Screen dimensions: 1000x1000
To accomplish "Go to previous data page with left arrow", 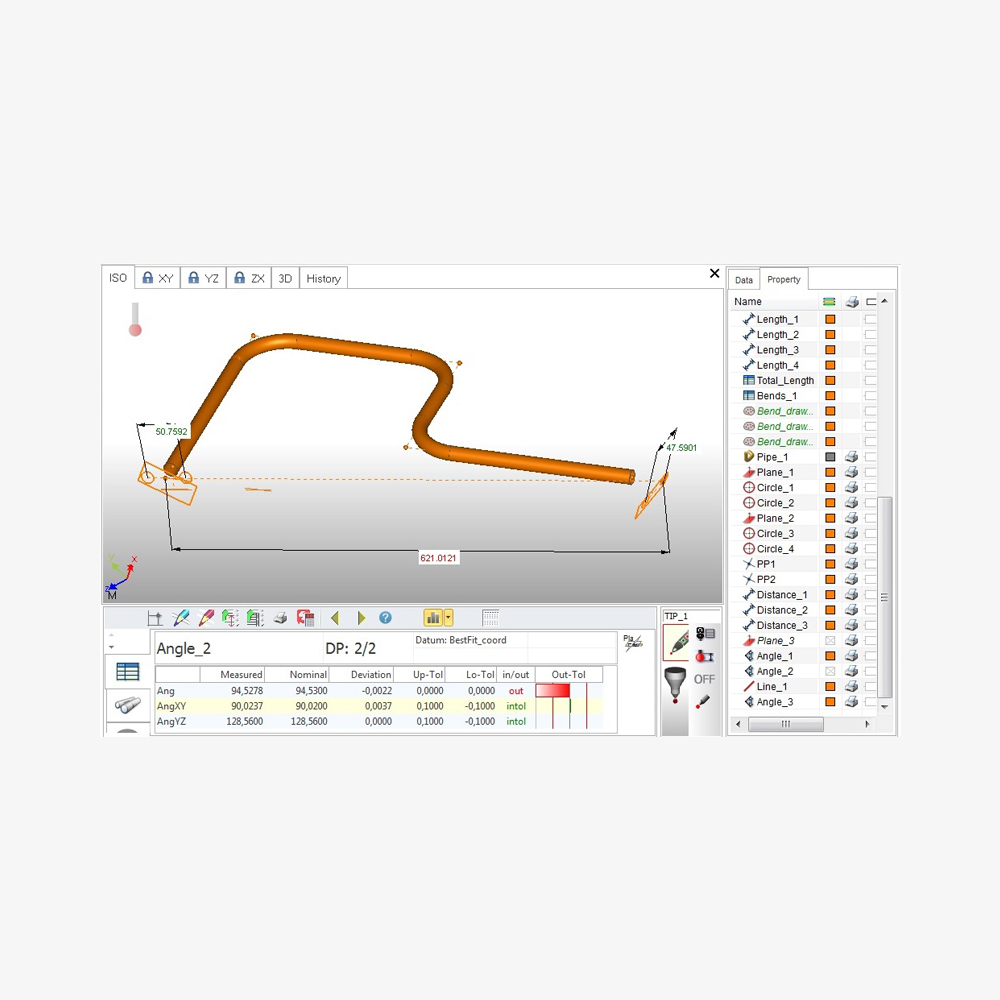I will [x=335, y=618].
